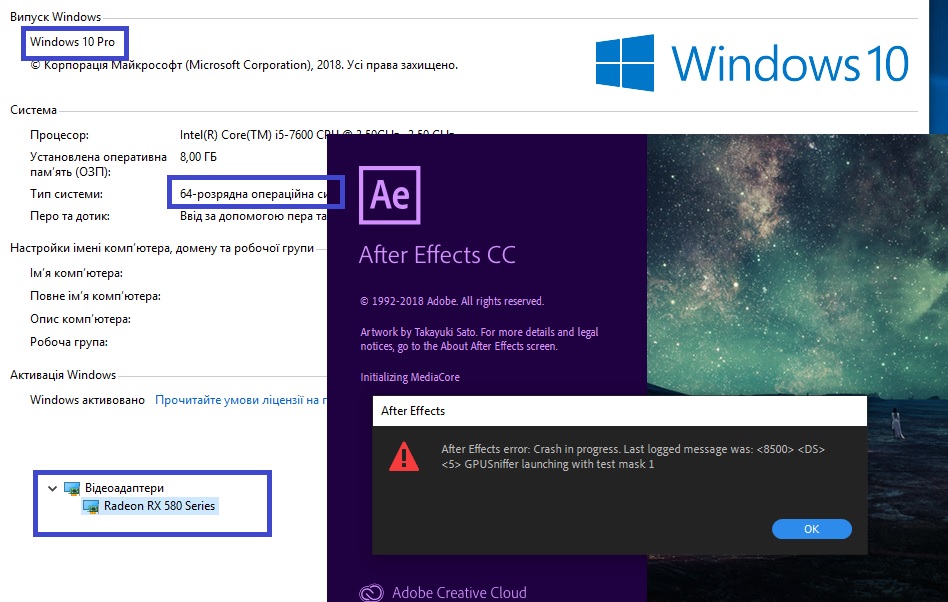Click the Crash in progress error message
The height and width of the screenshot is (602, 948).
coord(633,456)
